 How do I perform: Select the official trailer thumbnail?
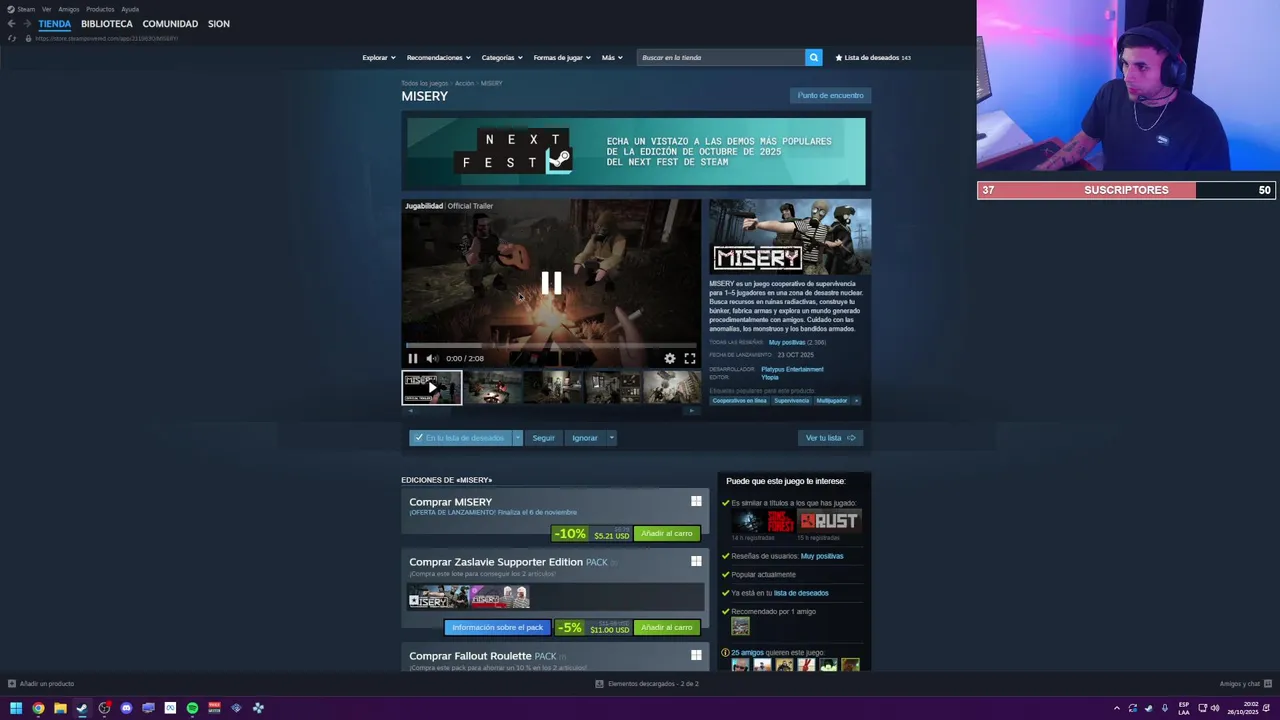click(x=432, y=388)
